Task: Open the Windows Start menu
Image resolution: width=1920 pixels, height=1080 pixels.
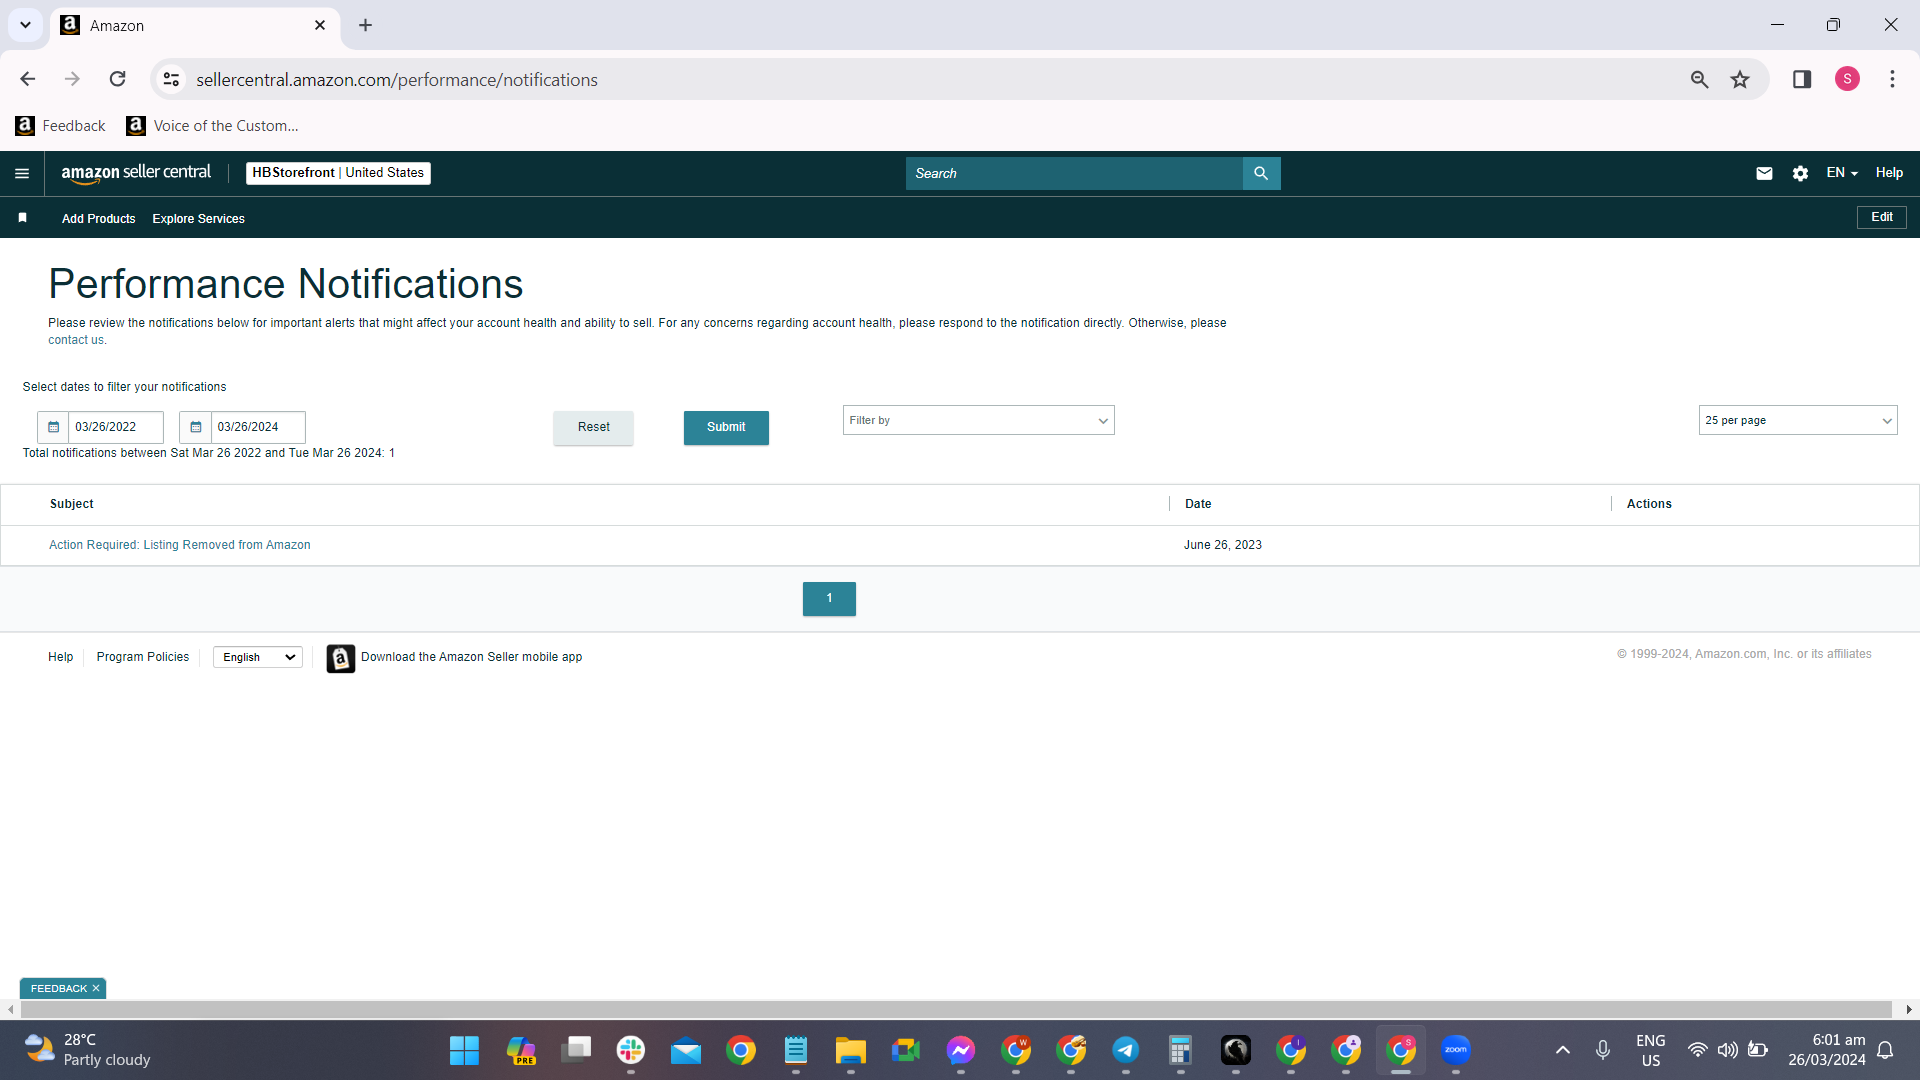Action: (x=464, y=1050)
